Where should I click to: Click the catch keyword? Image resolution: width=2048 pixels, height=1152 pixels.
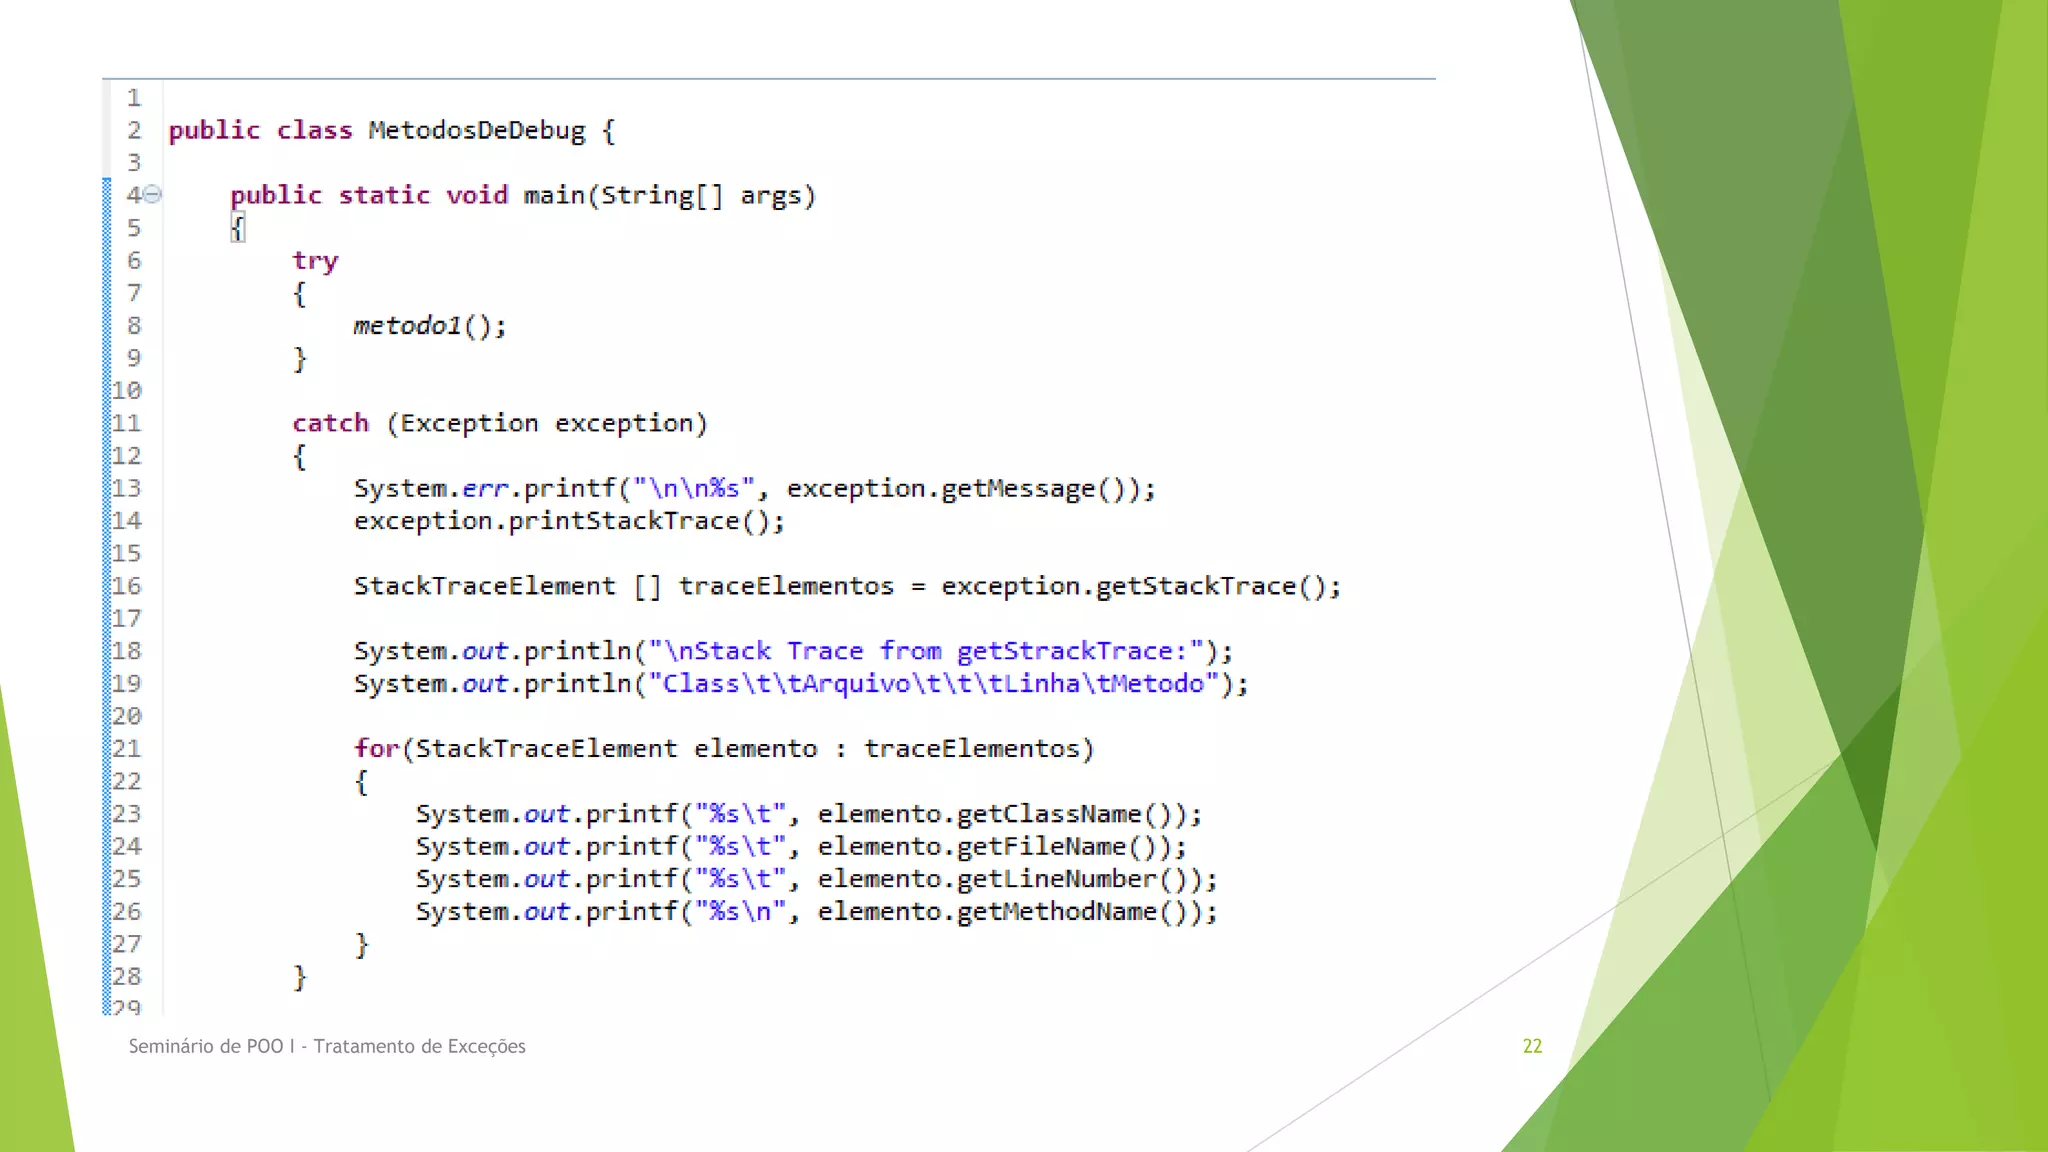(330, 424)
